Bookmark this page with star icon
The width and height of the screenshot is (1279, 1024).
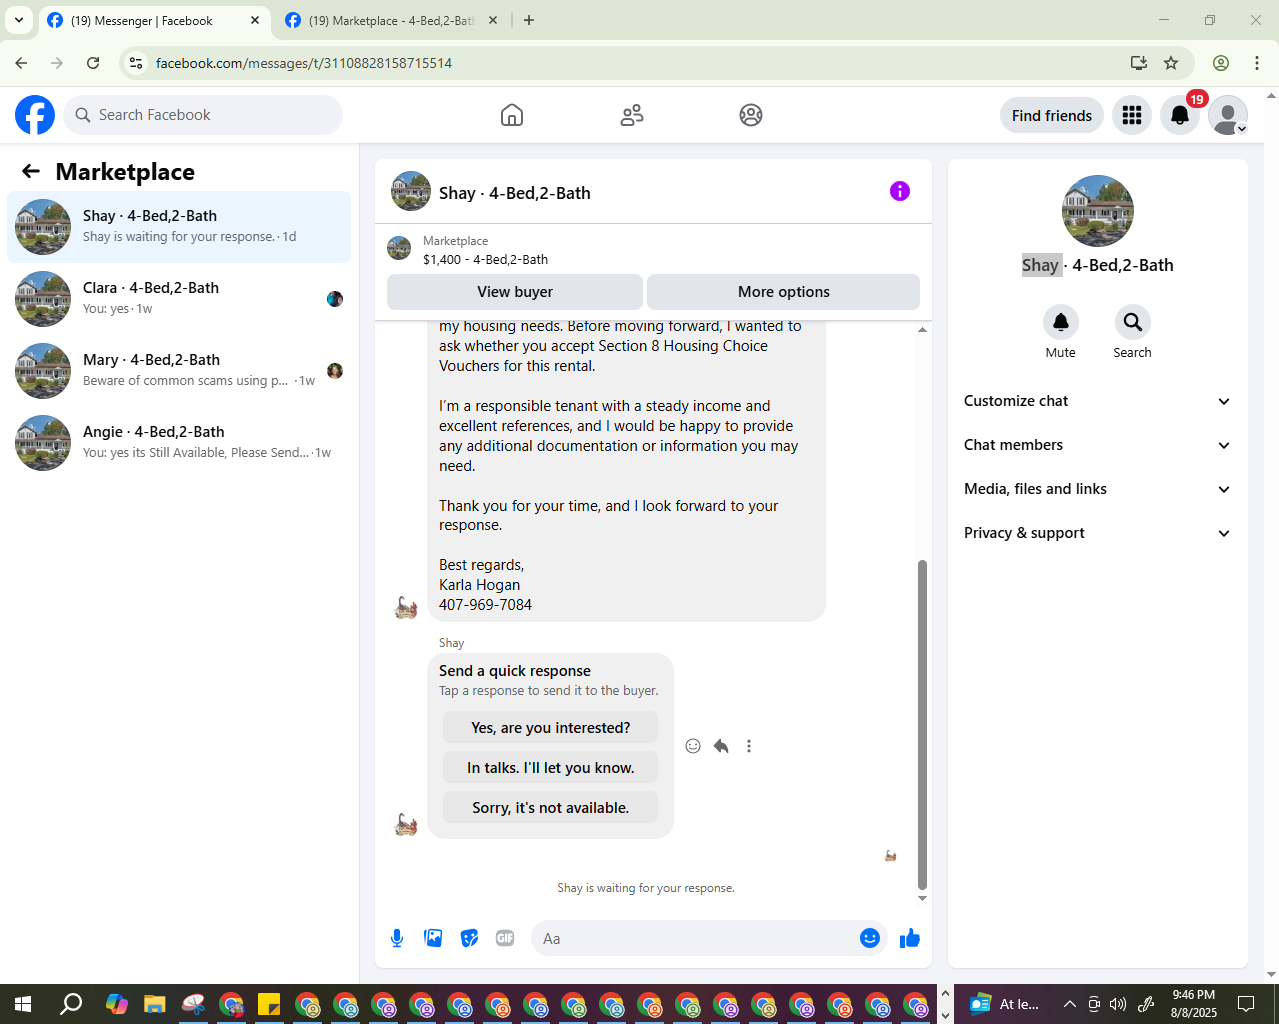pyautogui.click(x=1171, y=63)
